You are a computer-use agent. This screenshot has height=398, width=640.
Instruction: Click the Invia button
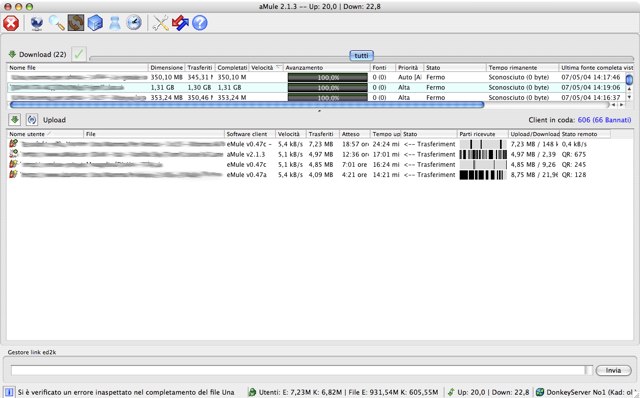click(613, 370)
